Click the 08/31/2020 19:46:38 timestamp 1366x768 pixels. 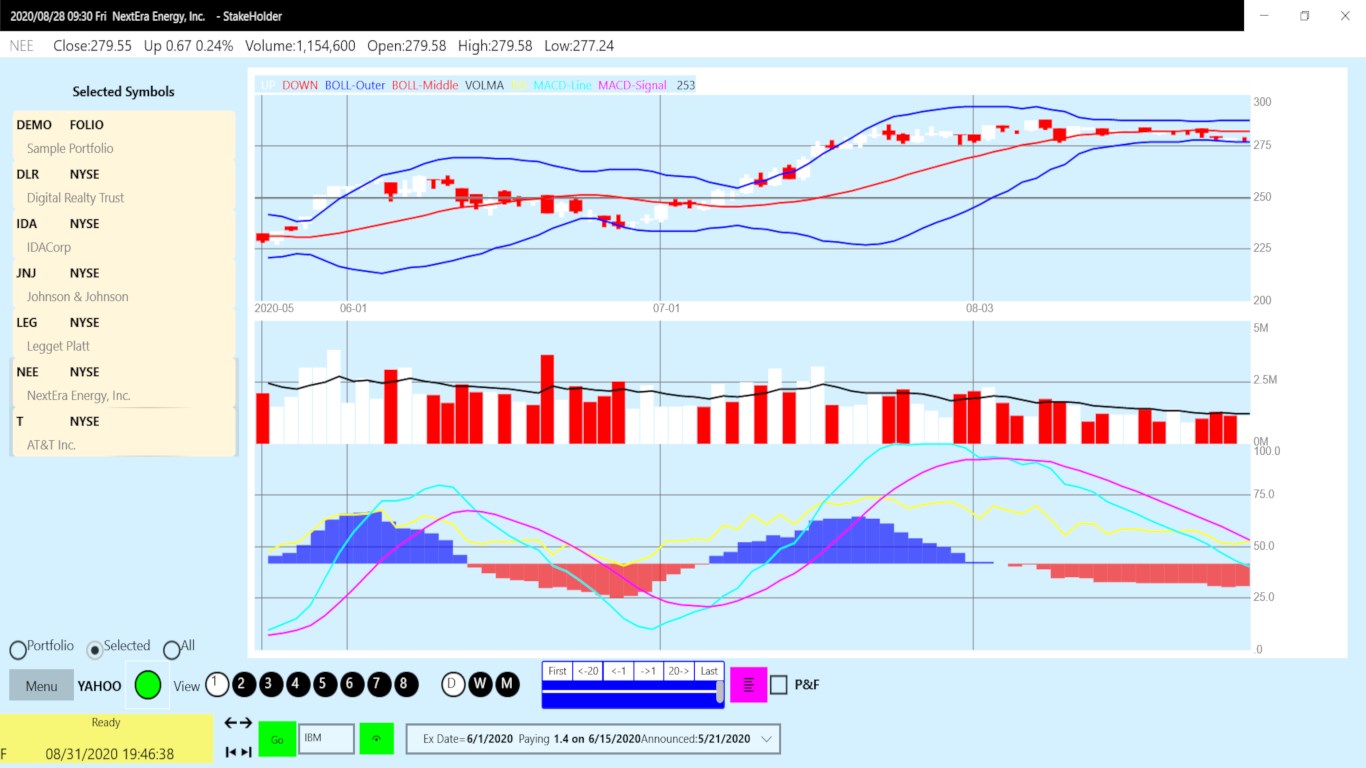(110, 754)
